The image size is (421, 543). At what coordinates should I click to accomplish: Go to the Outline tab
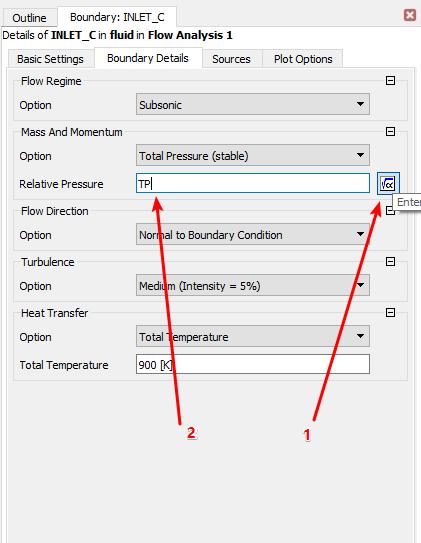click(x=29, y=18)
